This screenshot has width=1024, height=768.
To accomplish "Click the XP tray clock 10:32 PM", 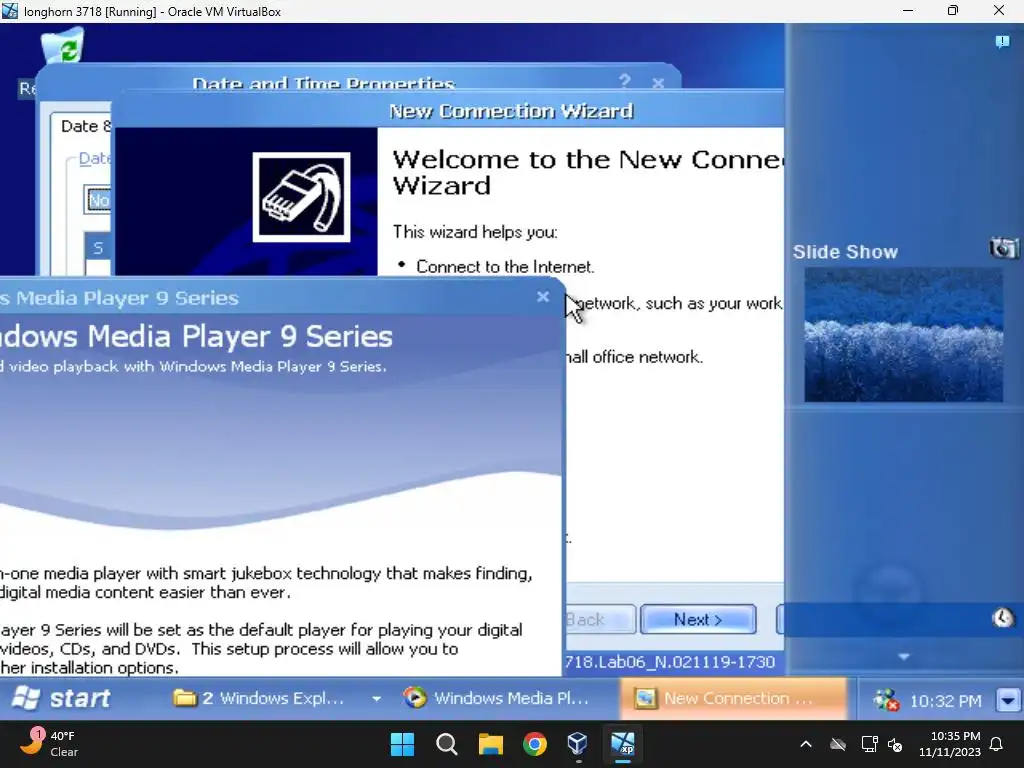I will (x=945, y=701).
